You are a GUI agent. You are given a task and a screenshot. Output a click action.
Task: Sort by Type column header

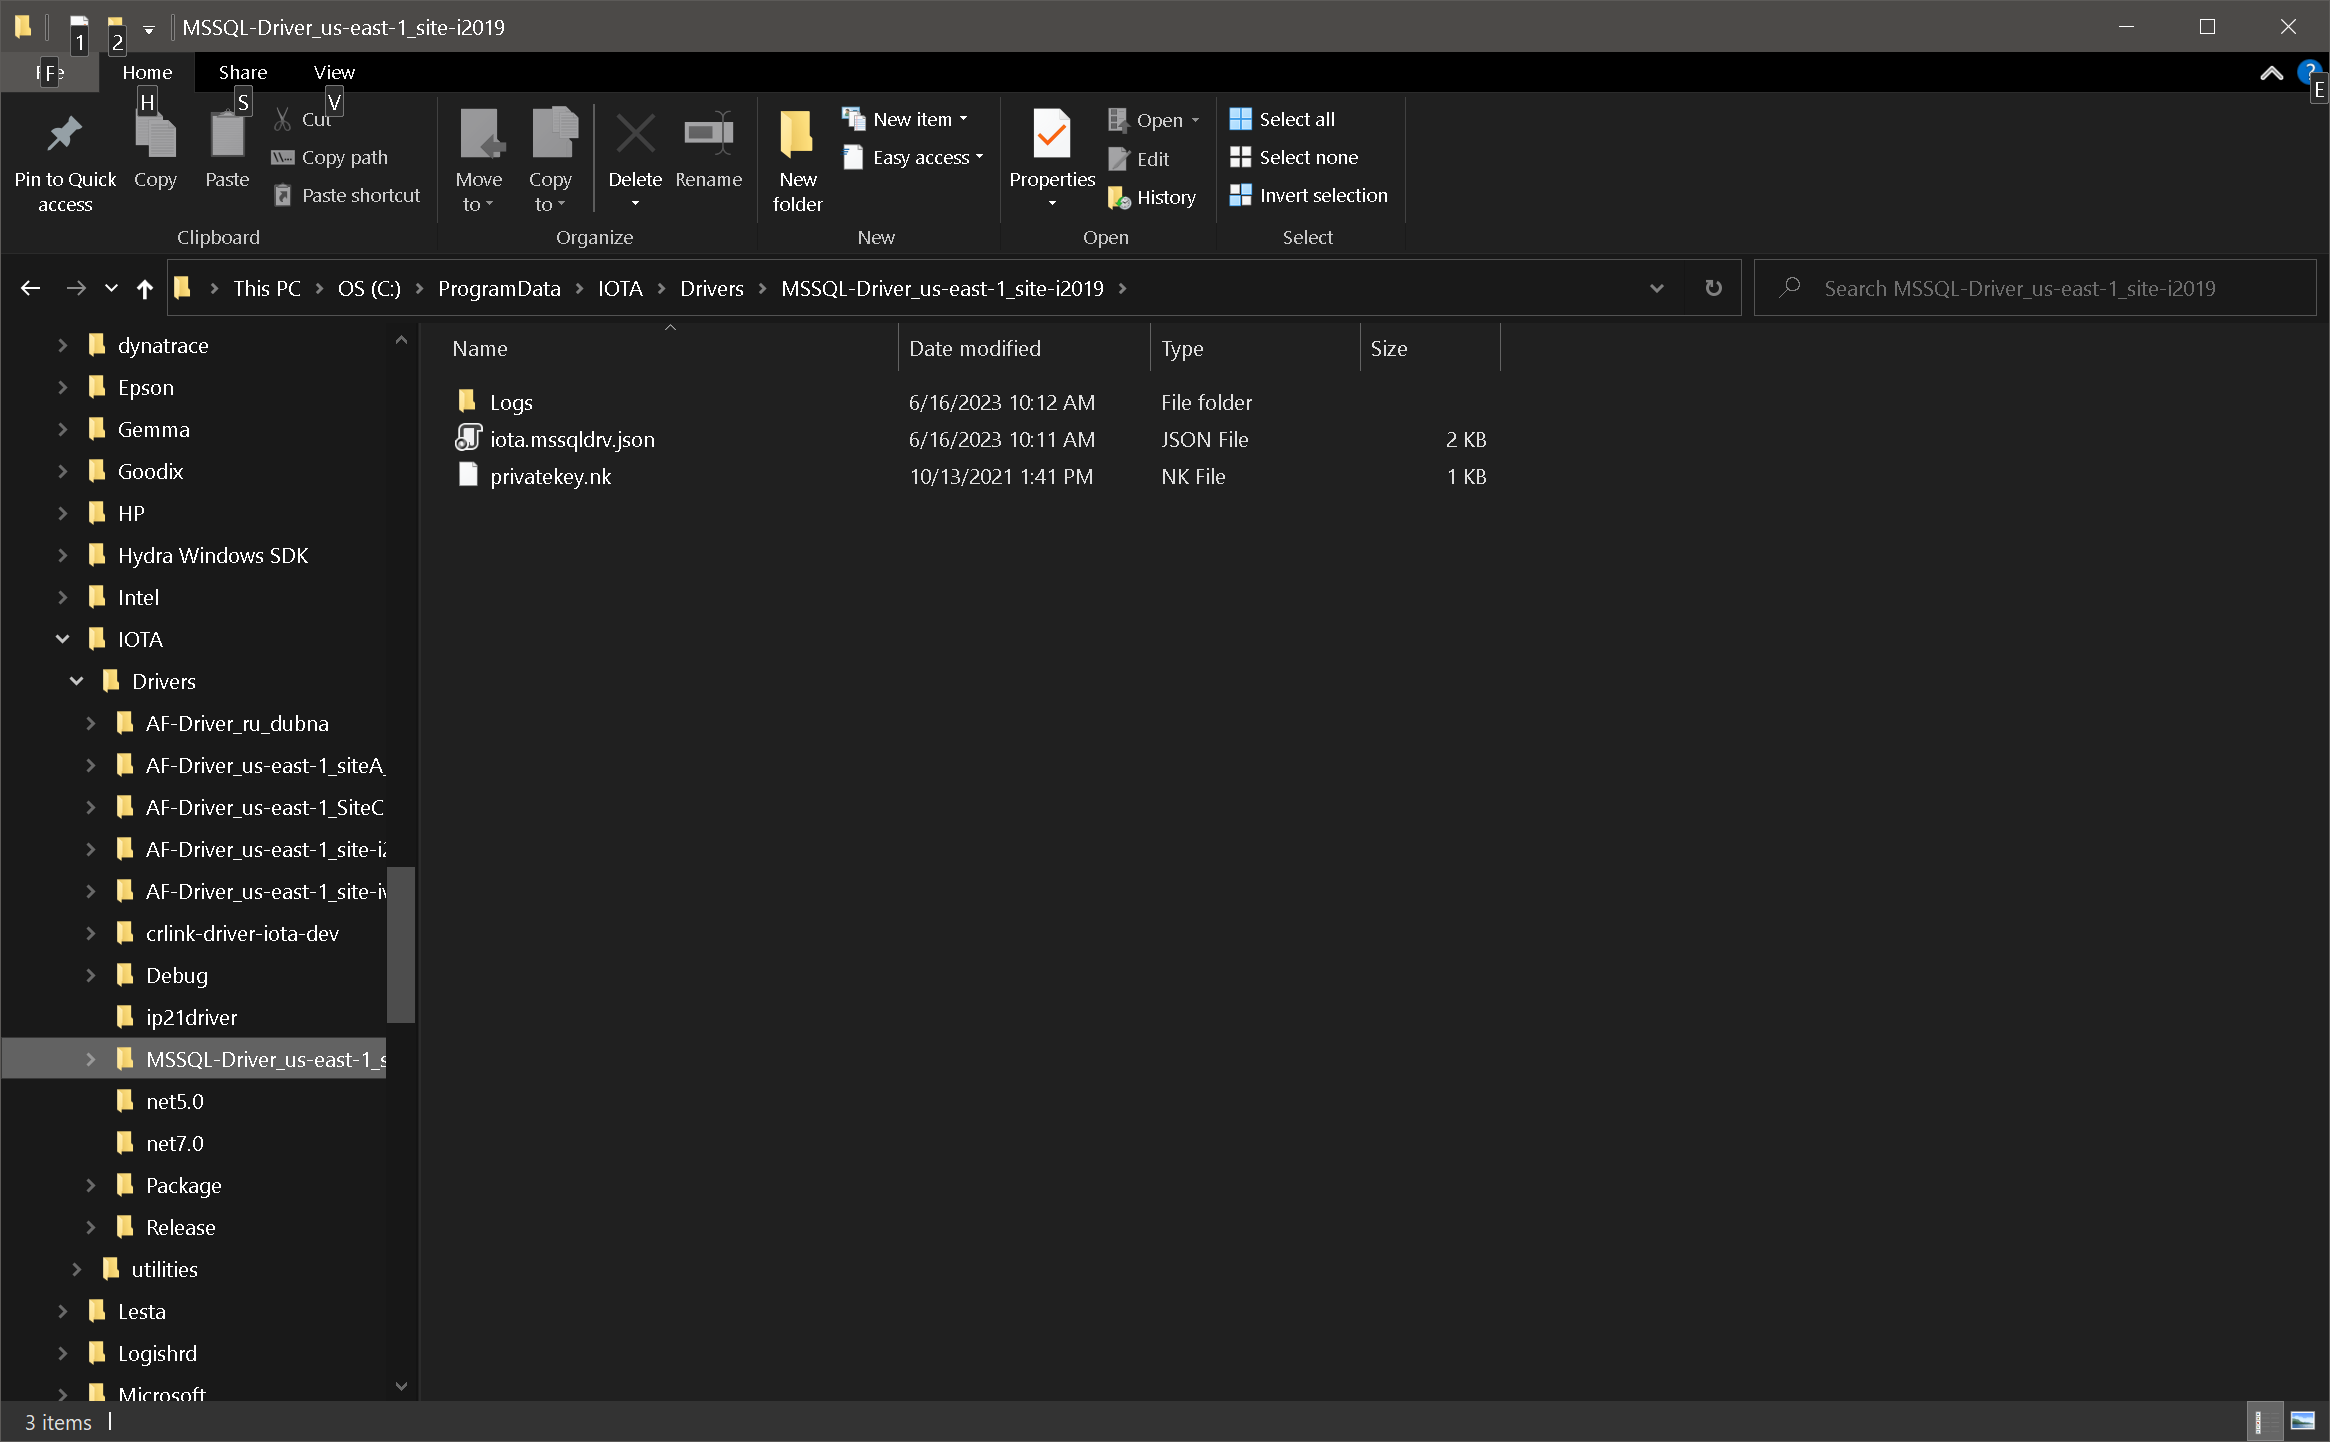click(1256, 348)
